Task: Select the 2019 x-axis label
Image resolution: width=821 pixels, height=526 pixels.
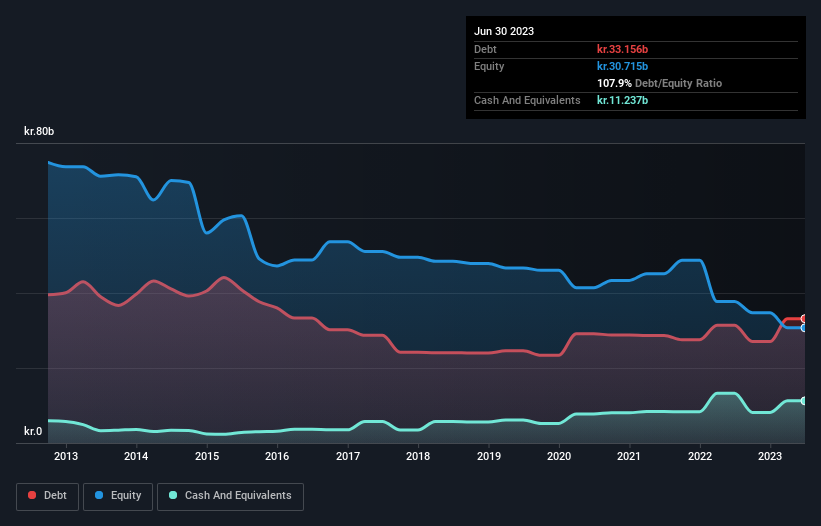Action: (x=489, y=456)
